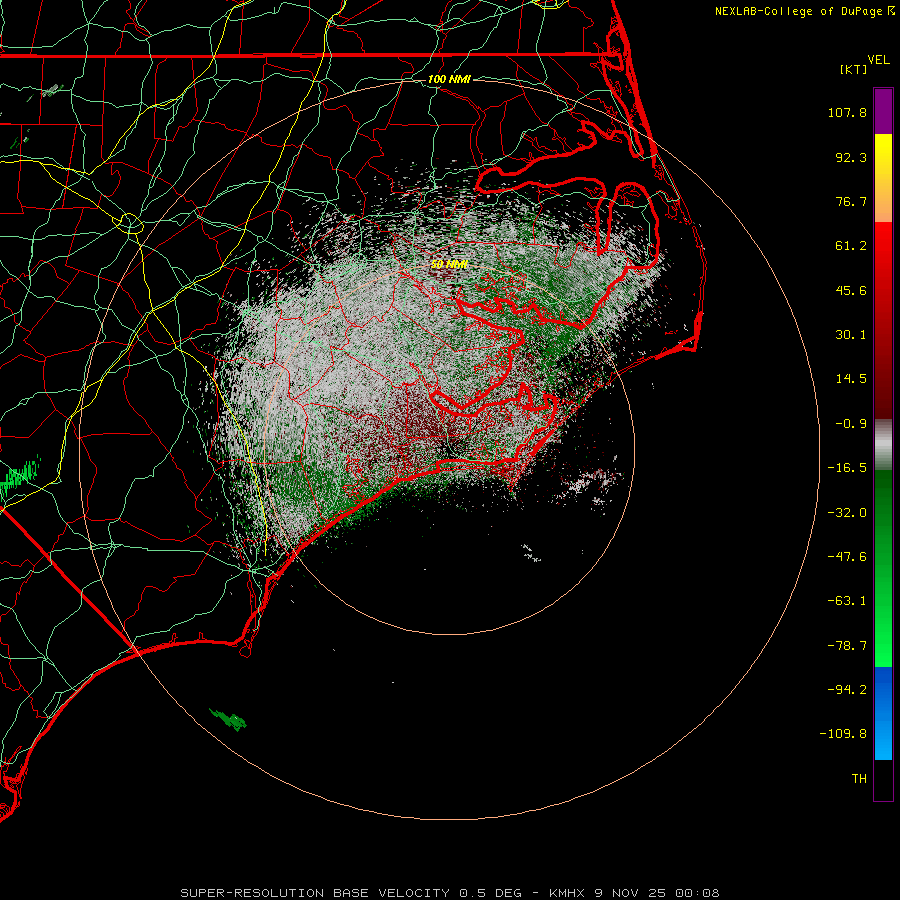
Task: Click the TH threshold label
Action: point(859,779)
